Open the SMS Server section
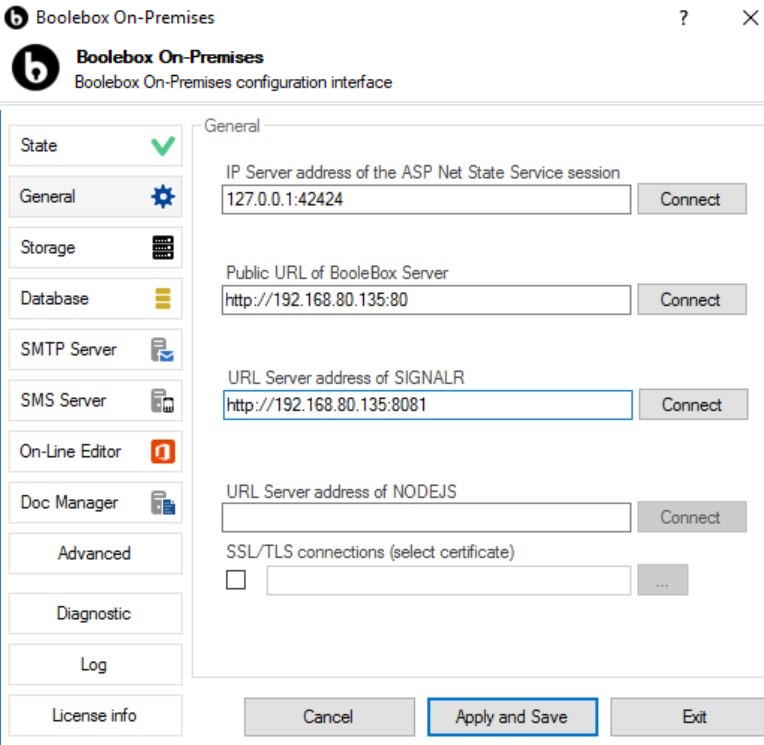The width and height of the screenshot is (764, 745). (96, 401)
